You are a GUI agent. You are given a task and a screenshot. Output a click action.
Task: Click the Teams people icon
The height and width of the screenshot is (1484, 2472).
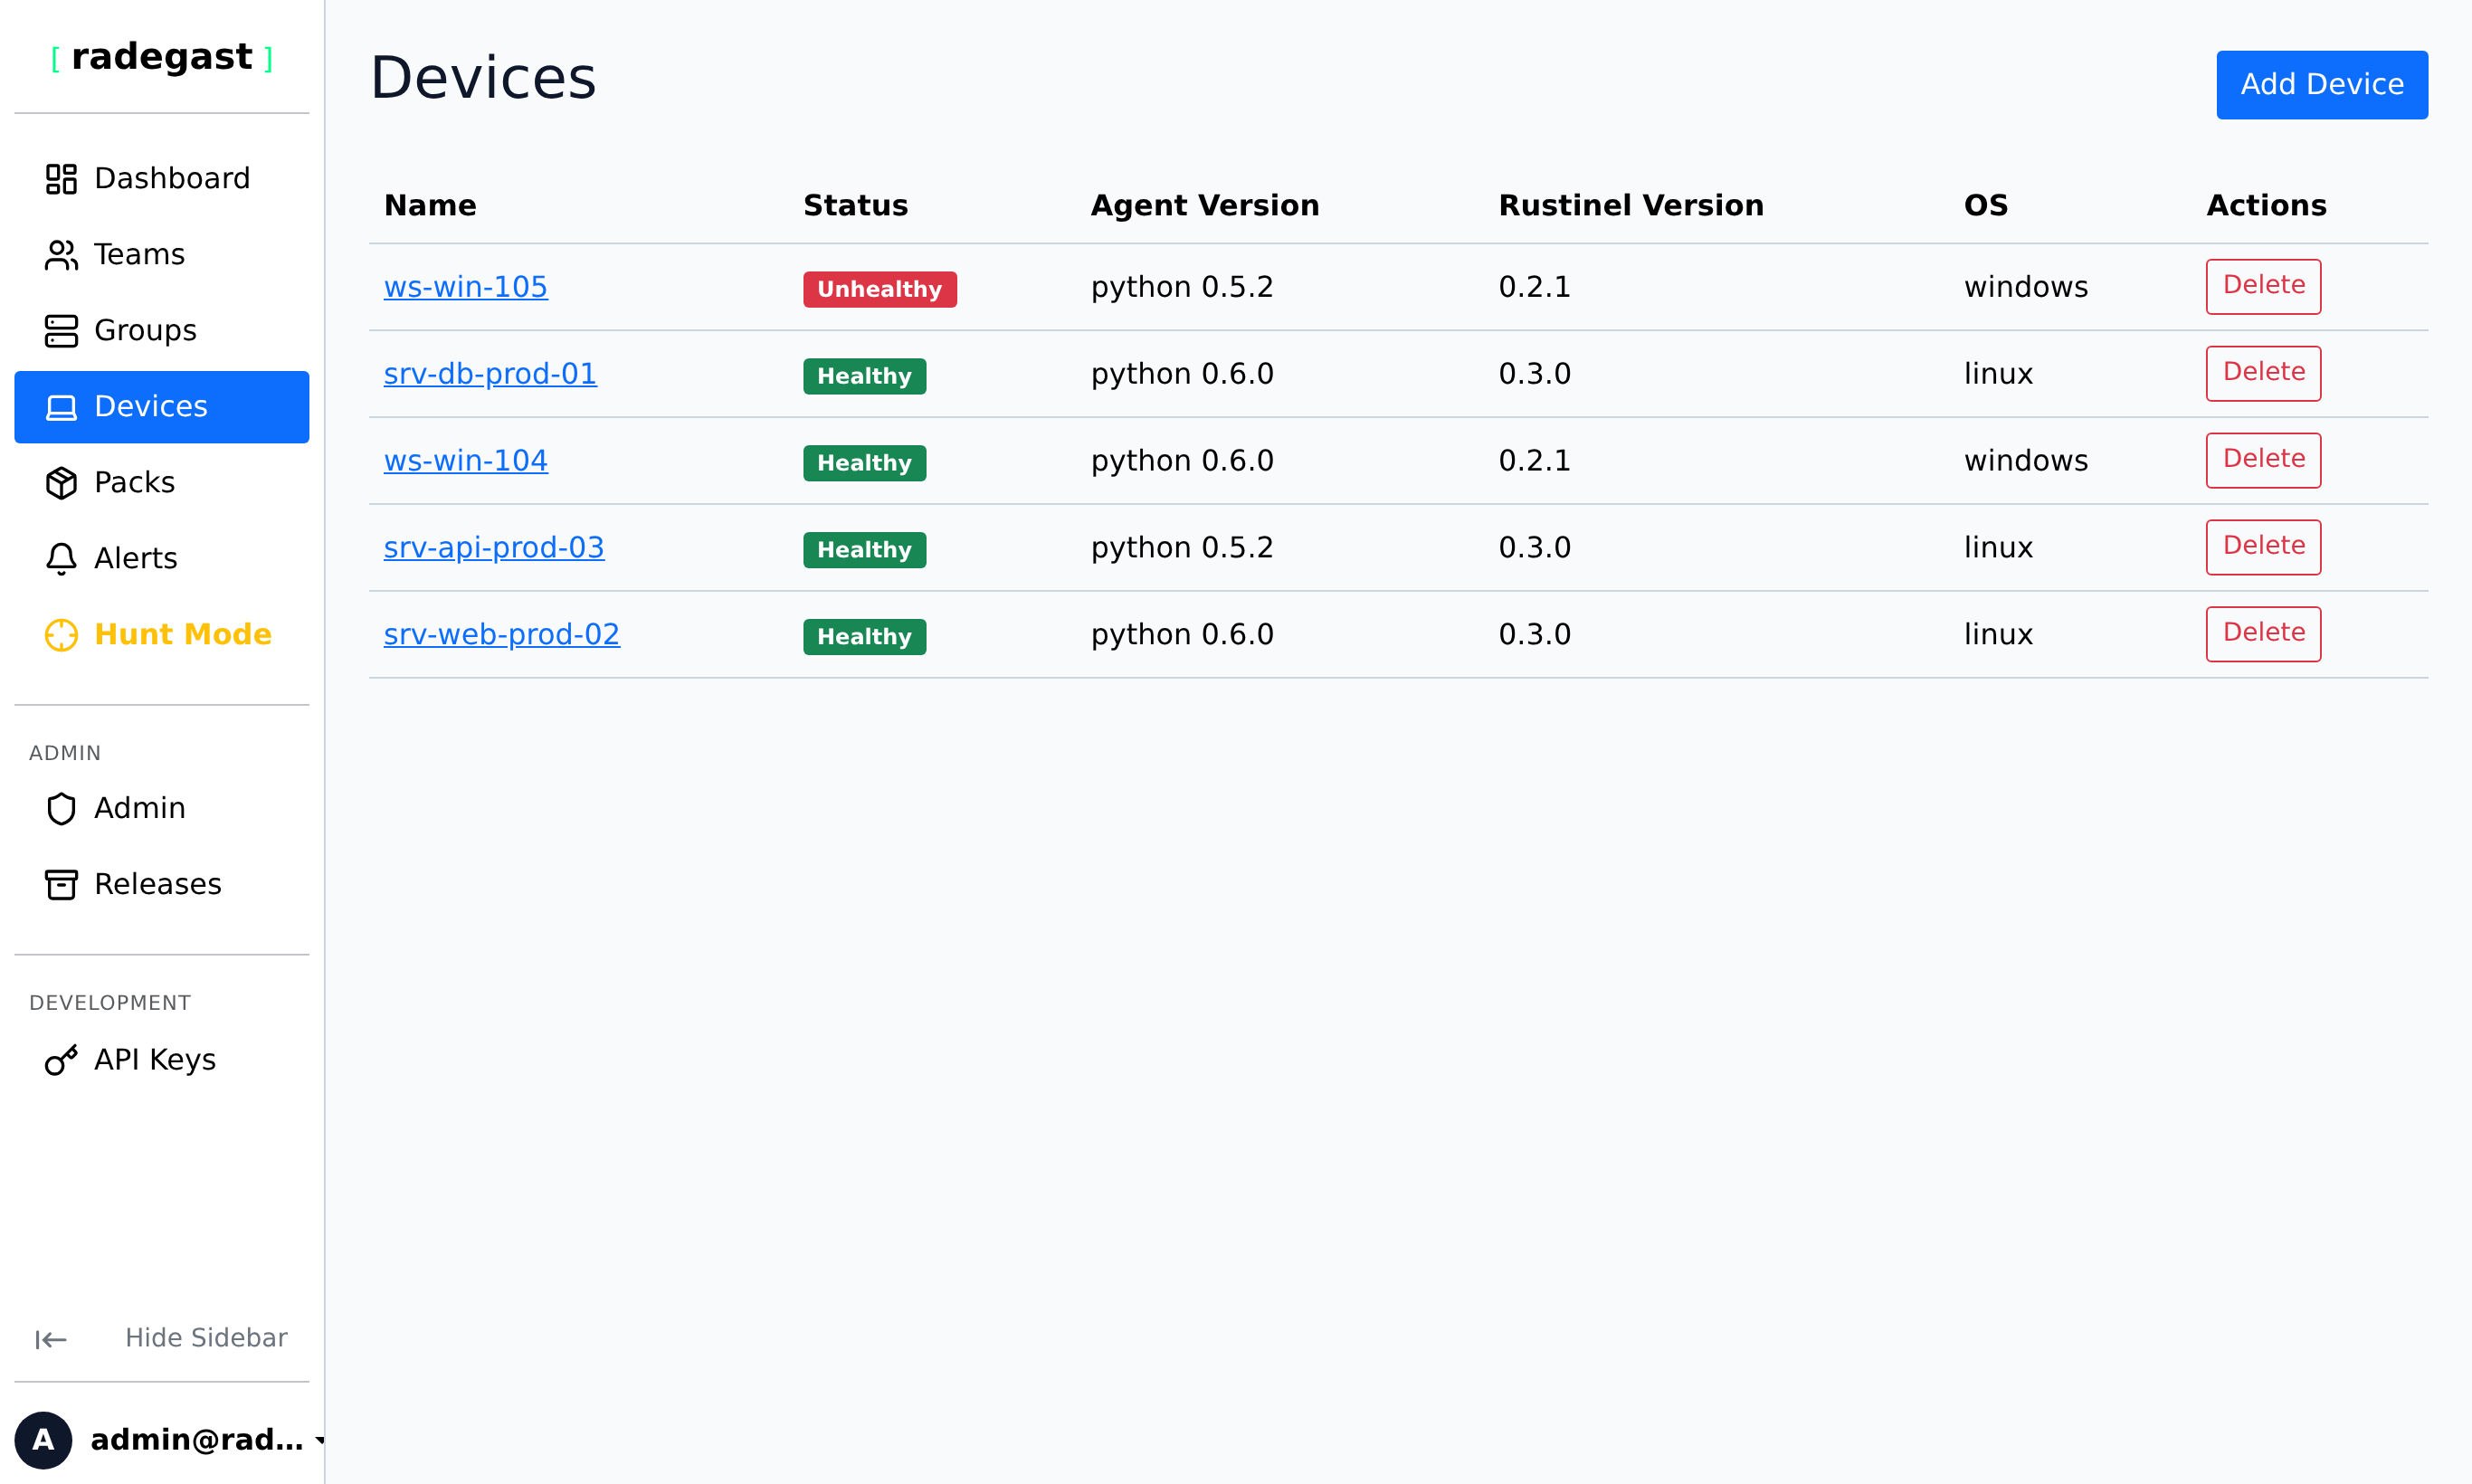(61, 255)
